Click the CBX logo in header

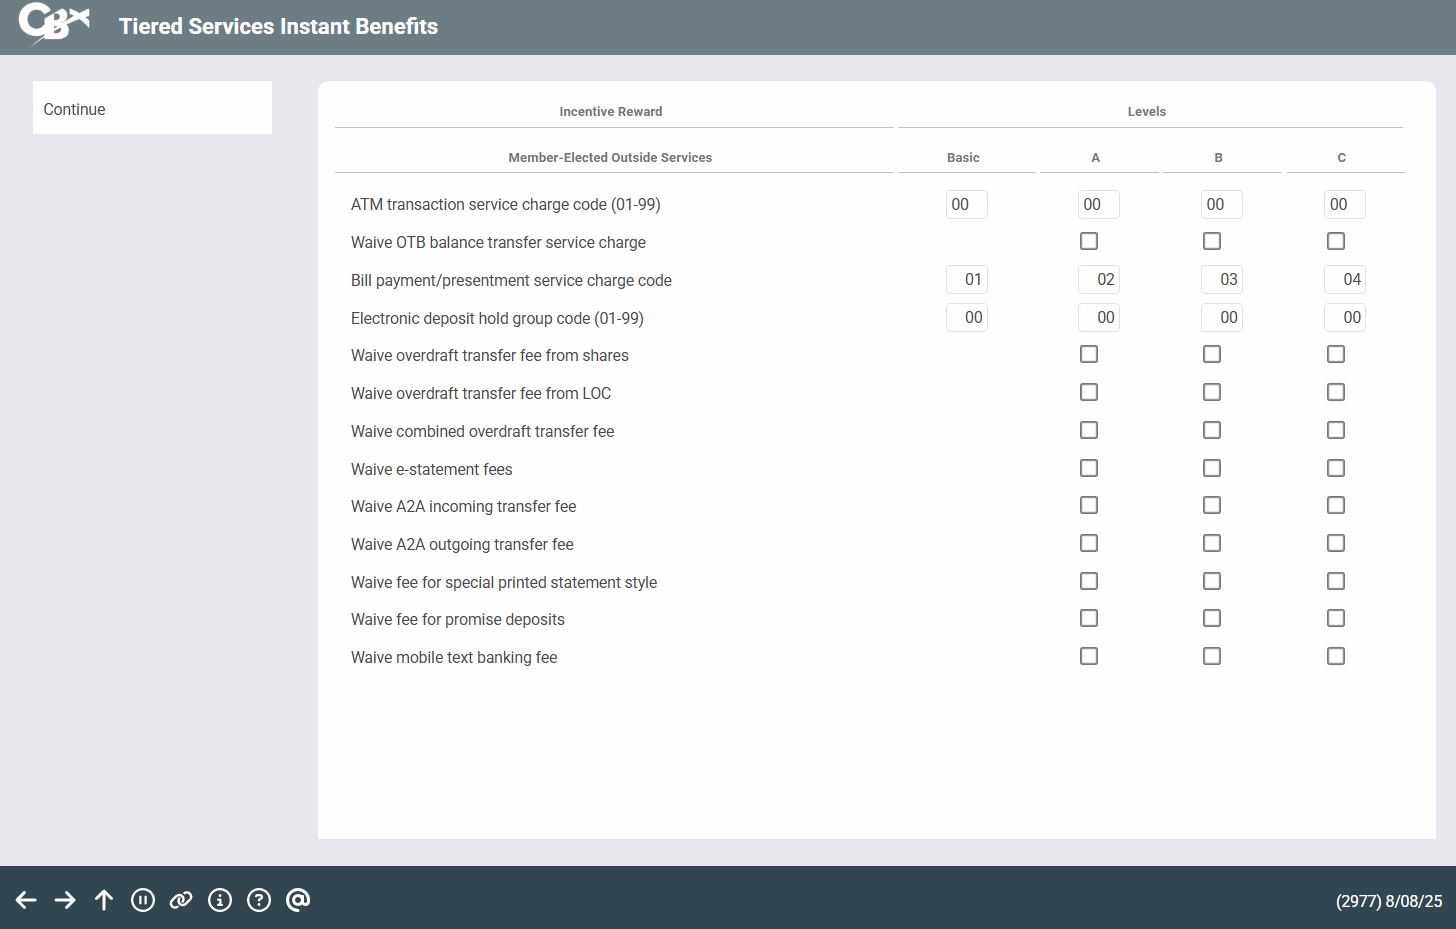[54, 24]
